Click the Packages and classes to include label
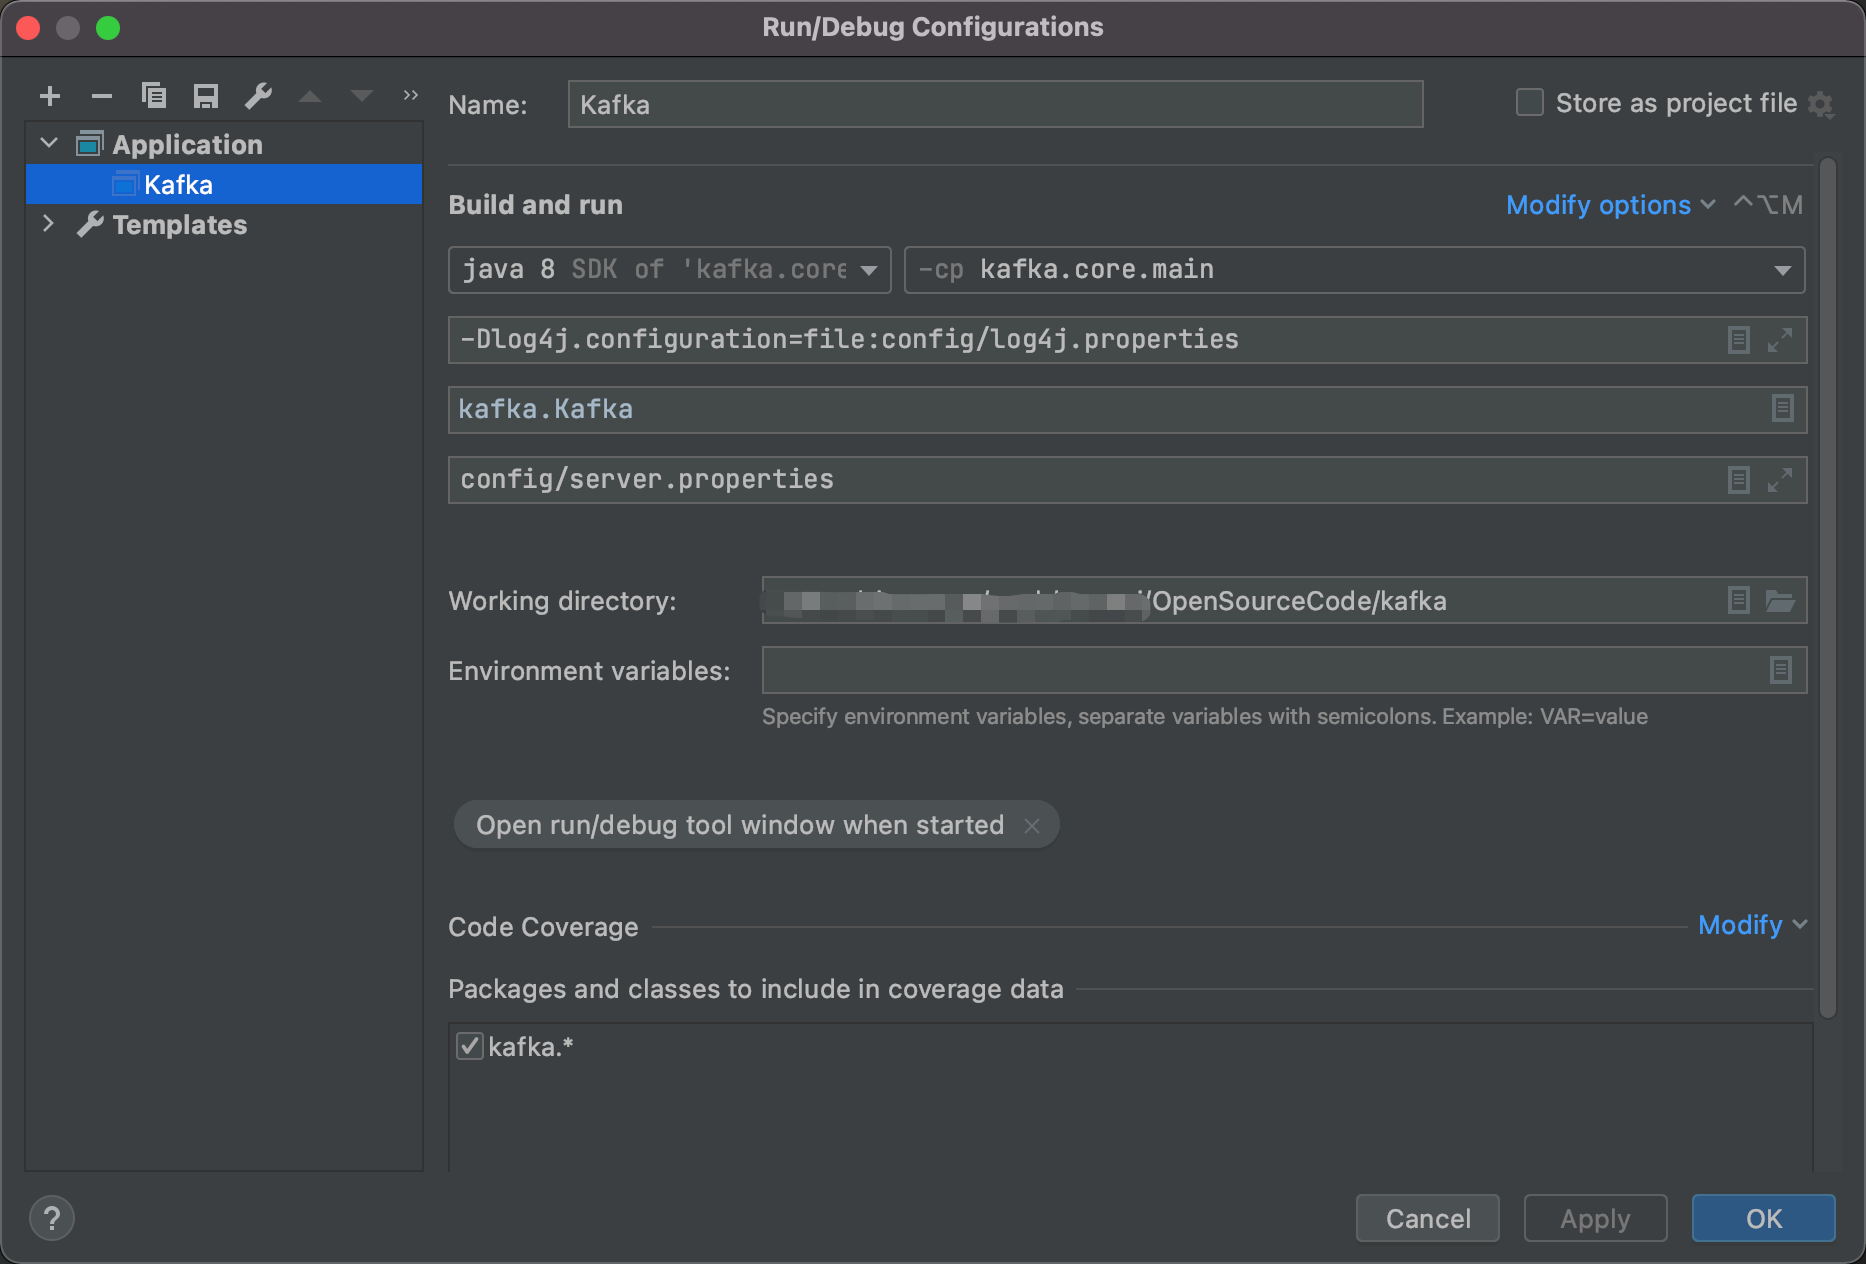1866x1264 pixels. pyautogui.click(x=755, y=989)
